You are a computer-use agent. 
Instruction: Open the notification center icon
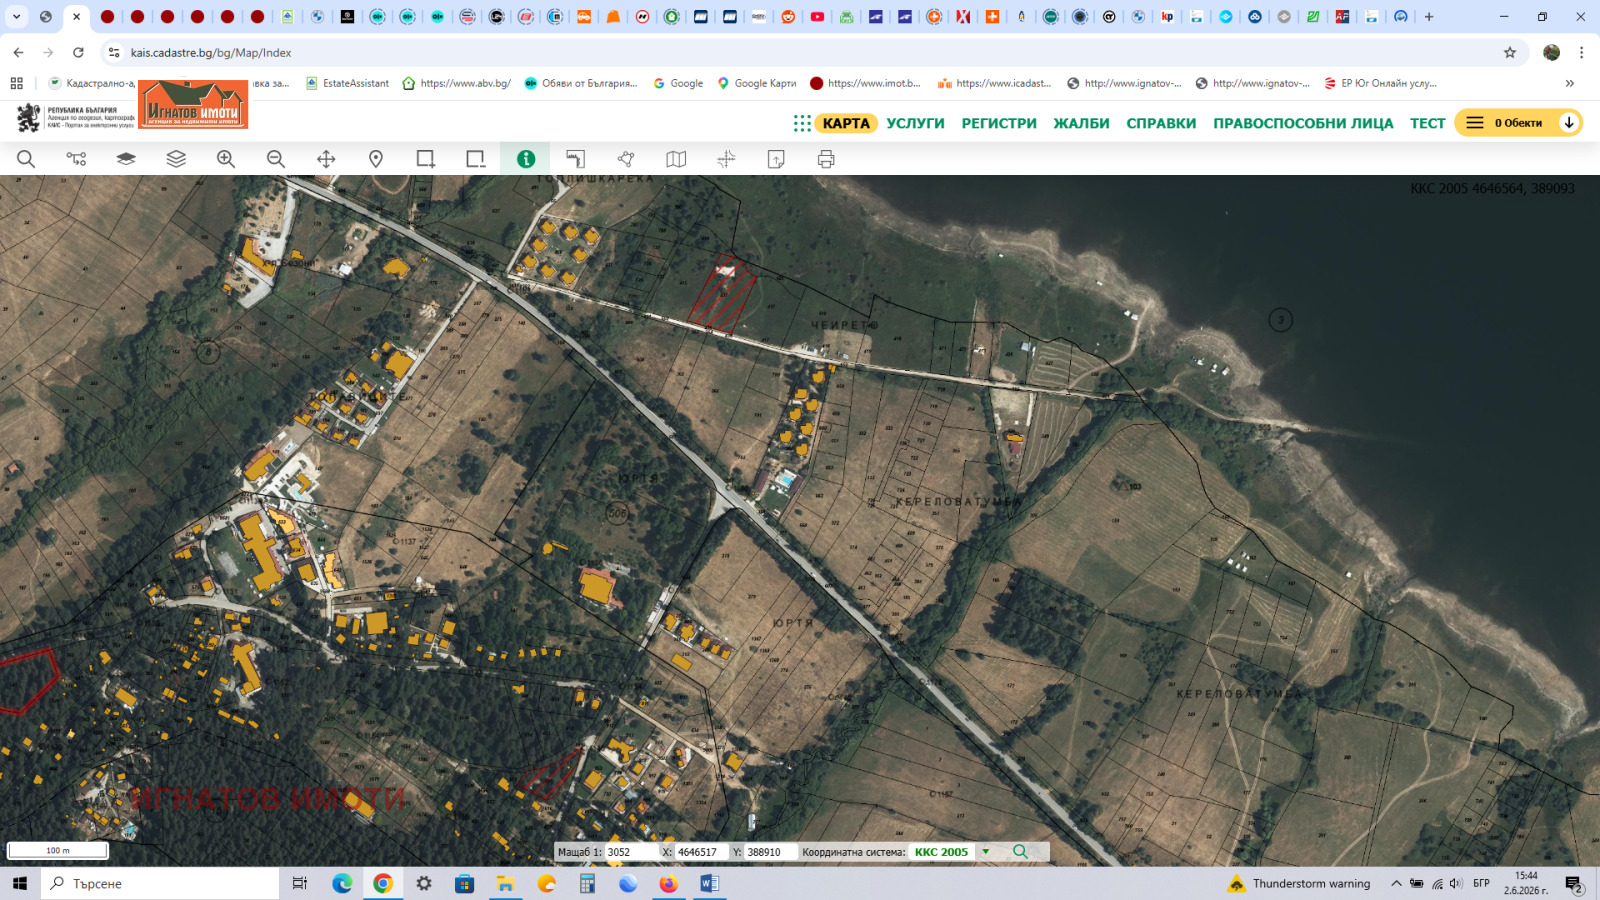point(1574,884)
